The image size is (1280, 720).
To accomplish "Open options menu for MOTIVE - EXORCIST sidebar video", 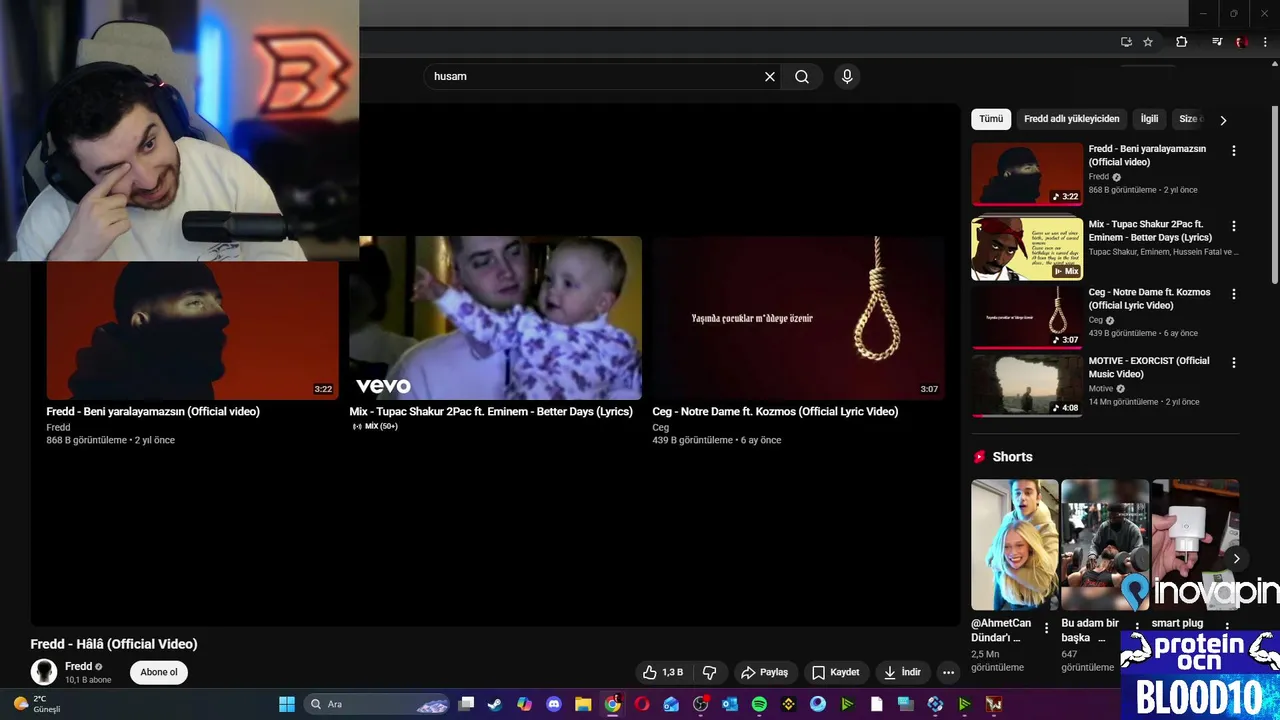I will click(1233, 362).
